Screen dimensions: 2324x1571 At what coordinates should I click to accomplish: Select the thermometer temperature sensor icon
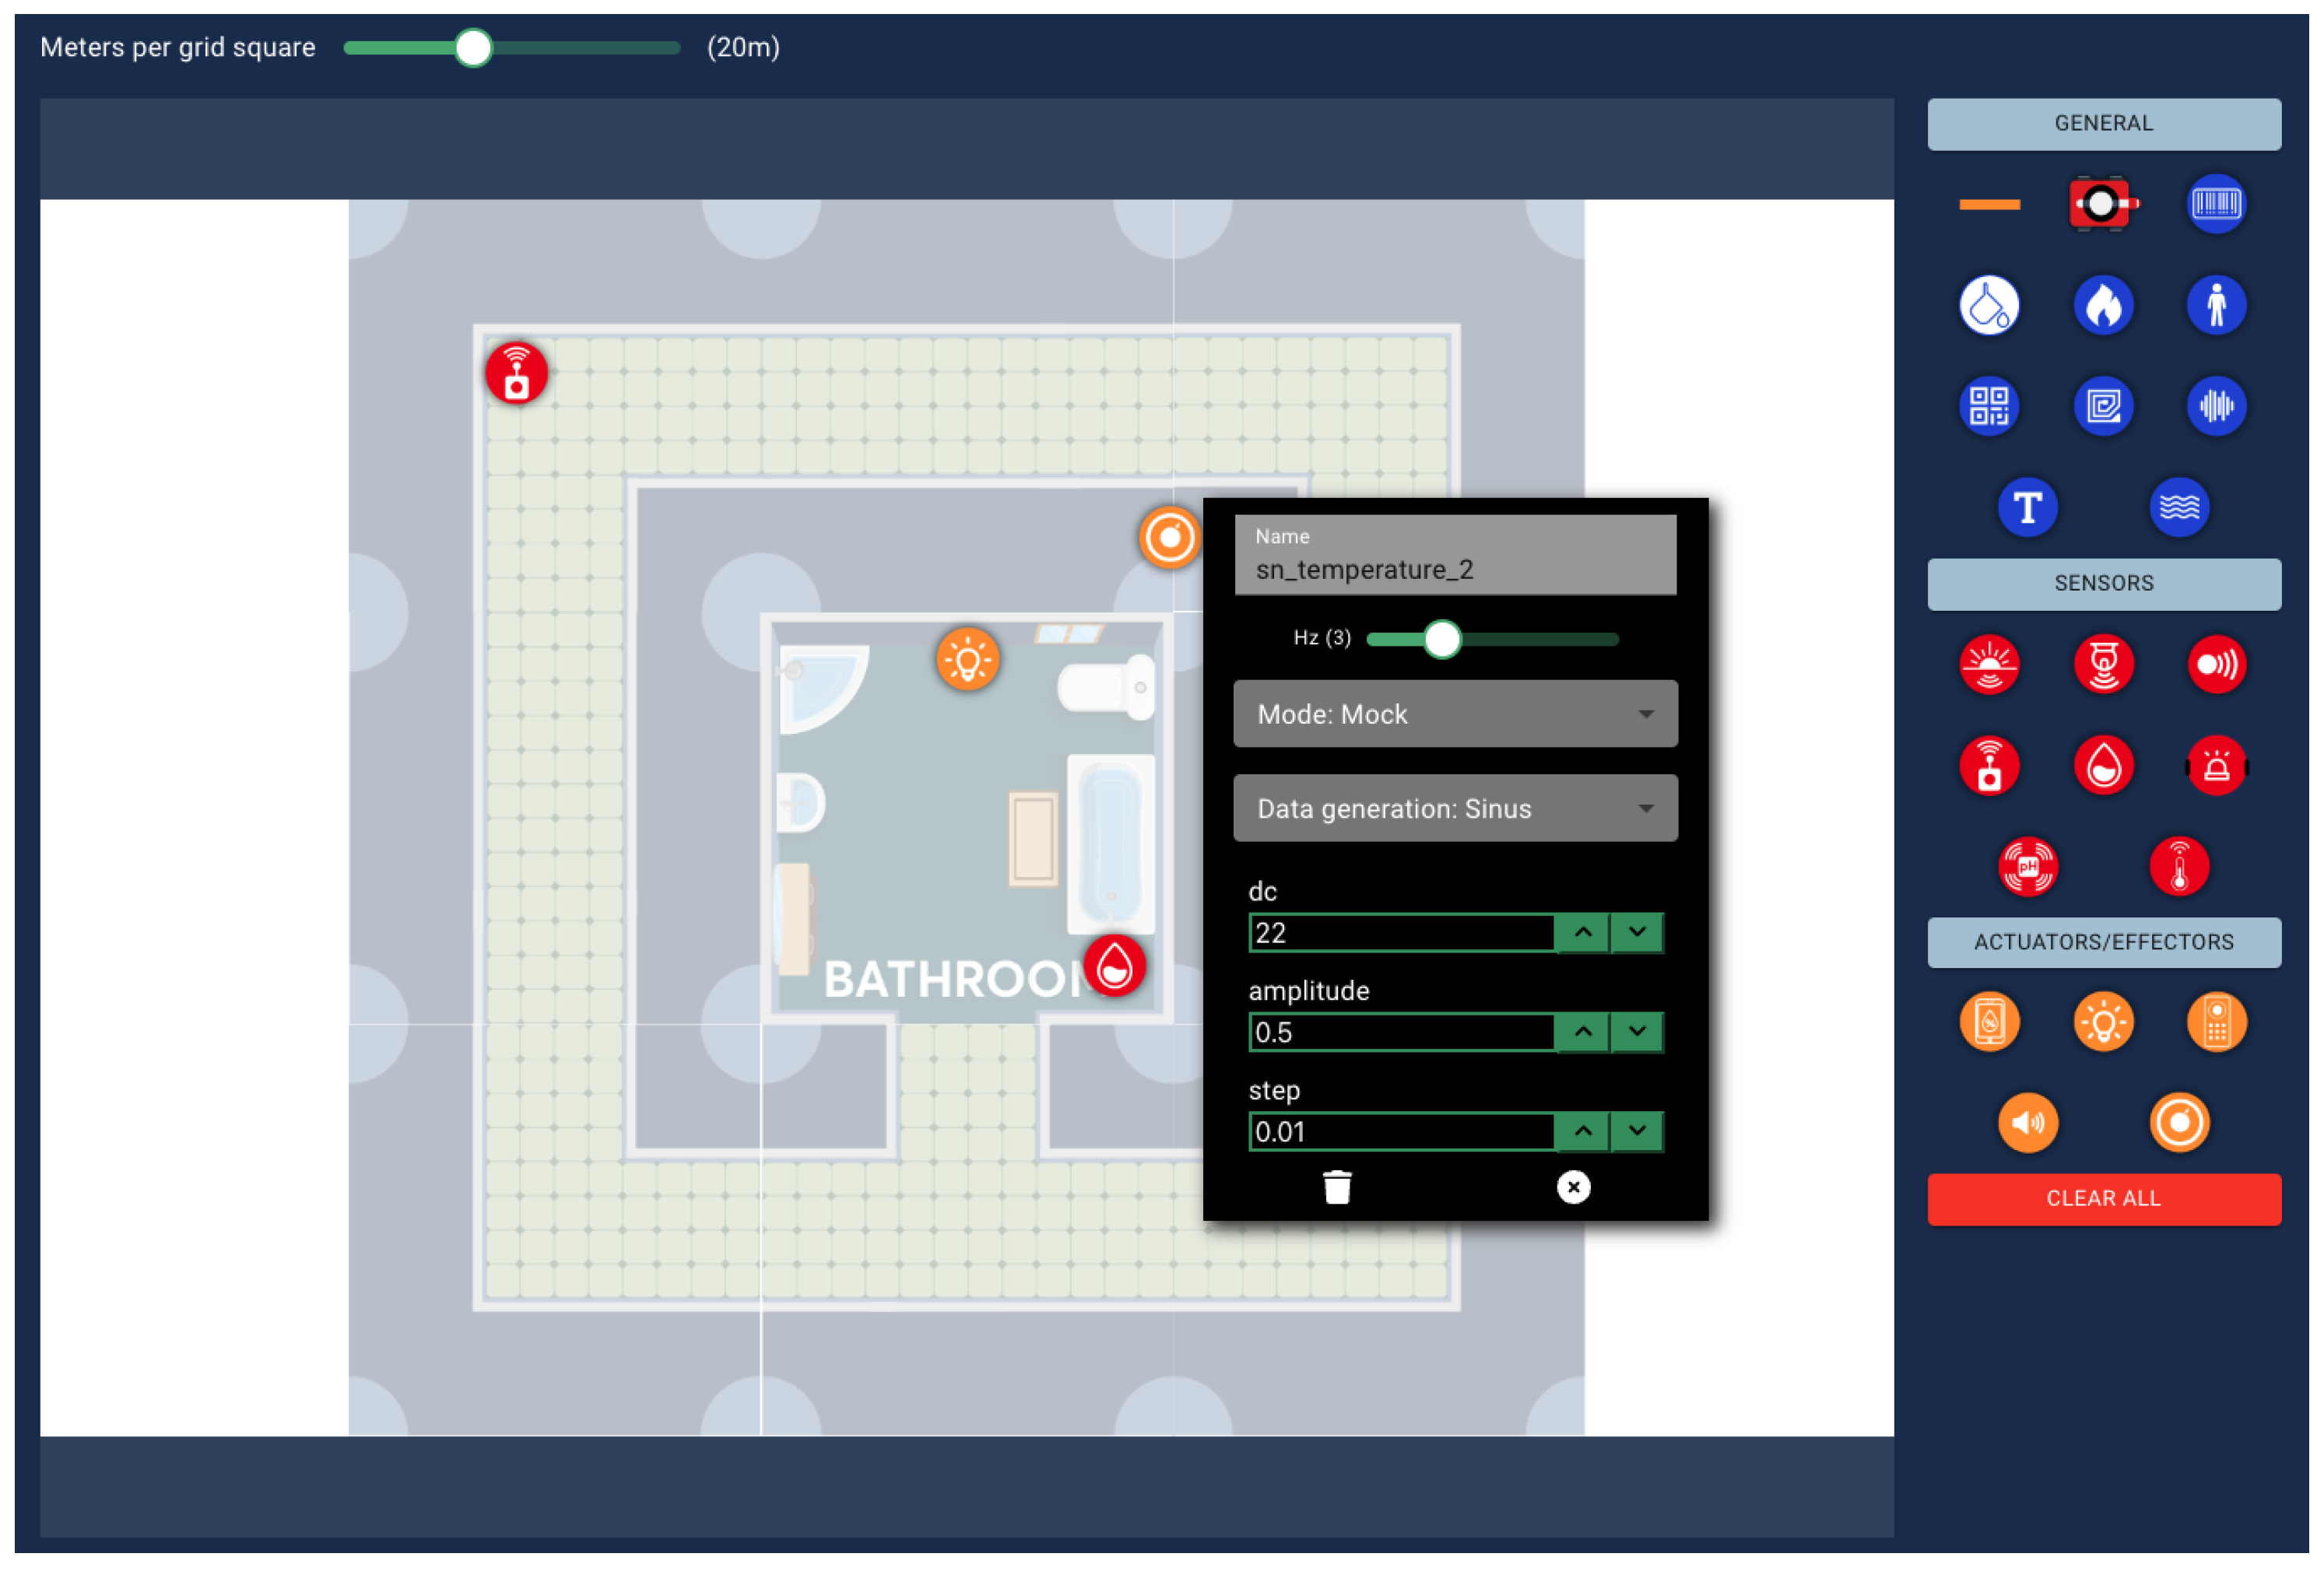pyautogui.click(x=2179, y=866)
